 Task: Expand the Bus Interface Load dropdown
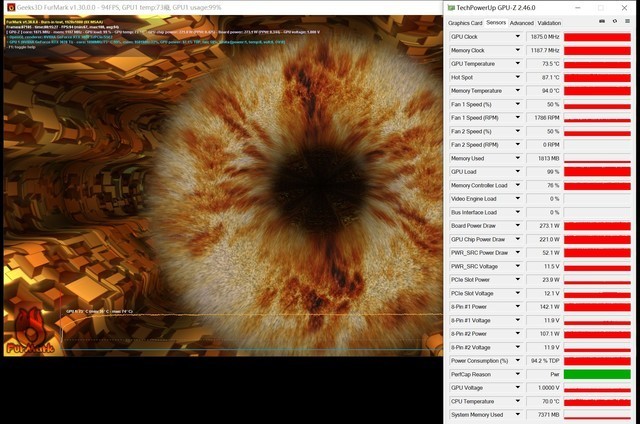tap(518, 212)
